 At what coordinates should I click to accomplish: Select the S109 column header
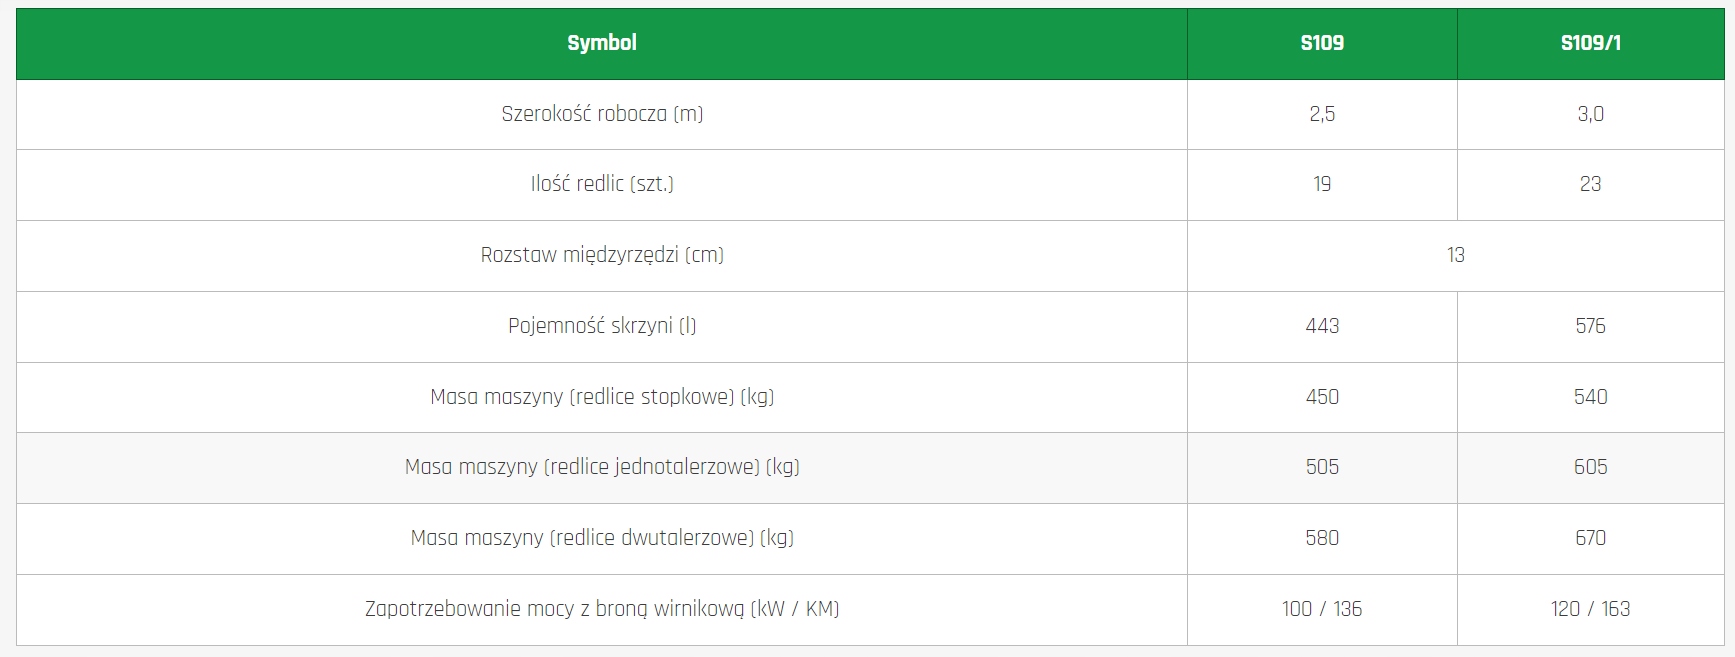1321,43
